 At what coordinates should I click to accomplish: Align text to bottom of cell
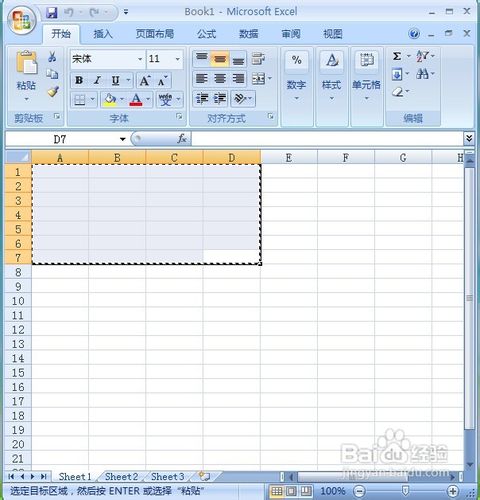point(238,59)
